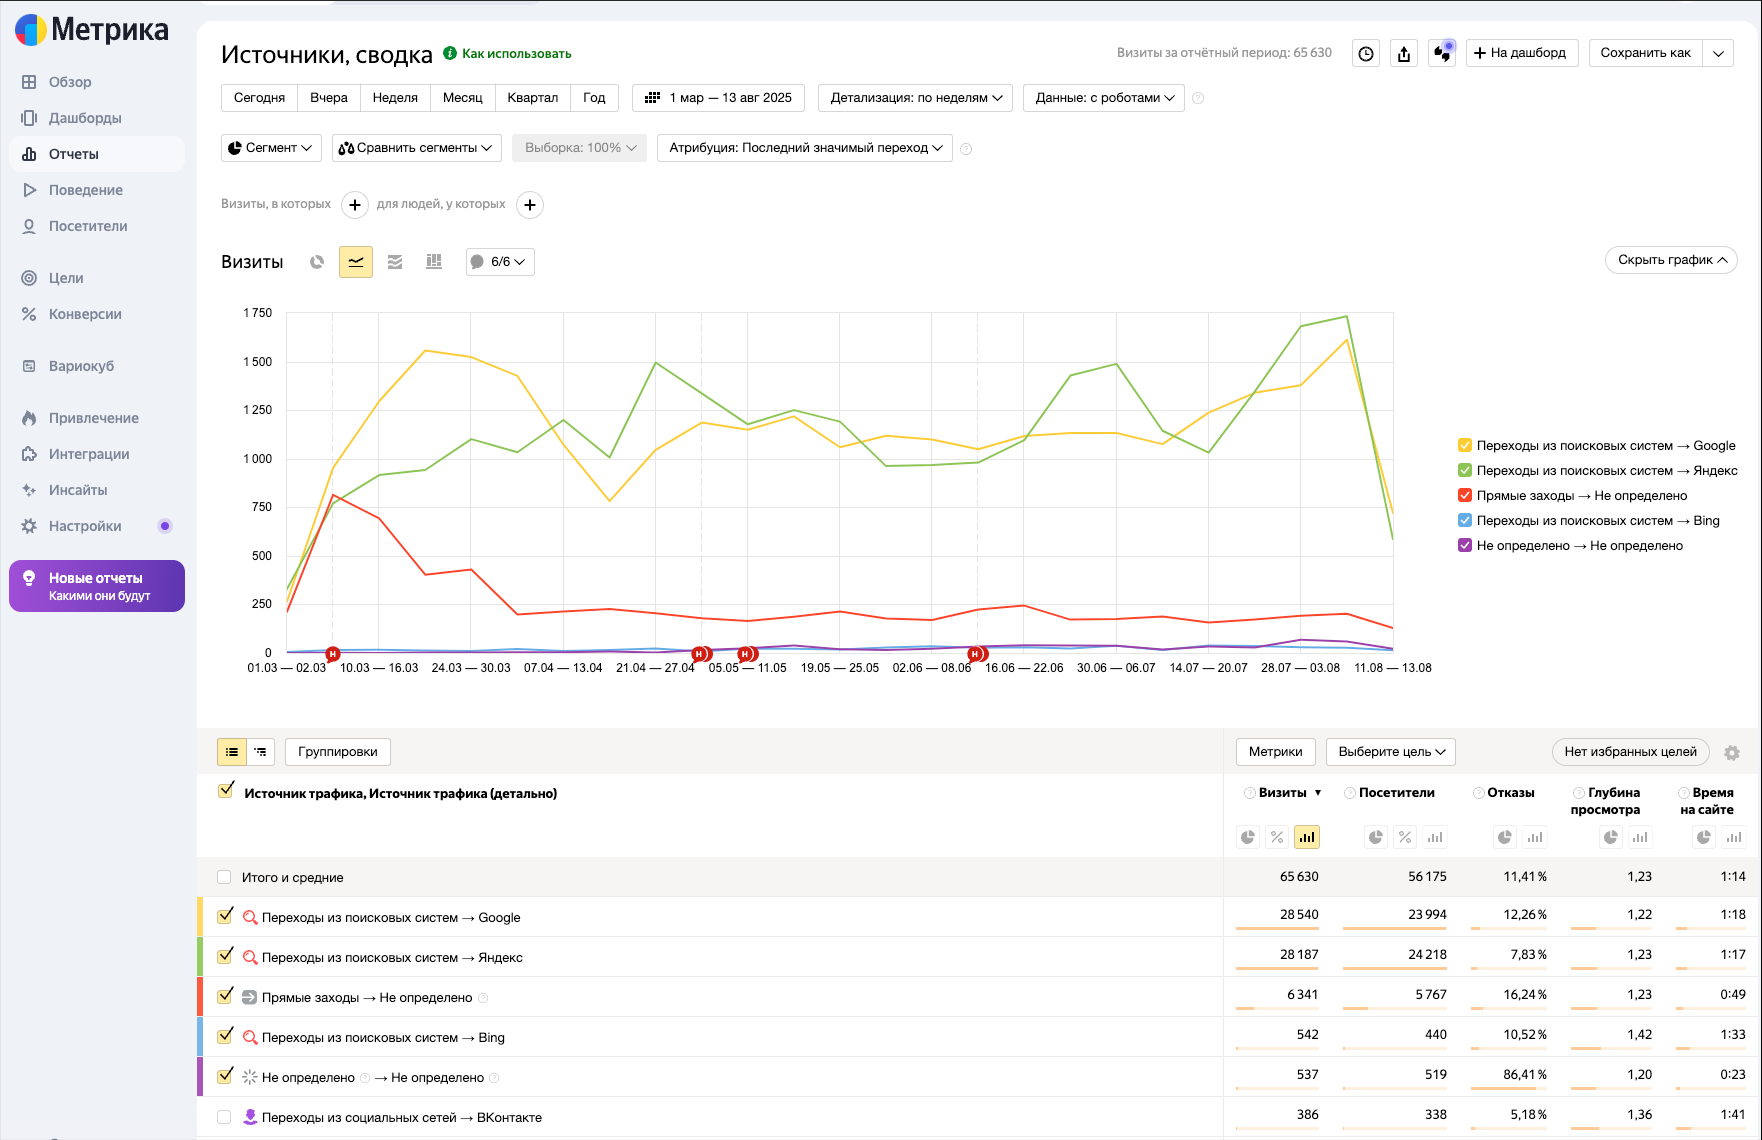Switch chart to pie view icon
Viewport: 1762px width, 1140px height.
317,262
